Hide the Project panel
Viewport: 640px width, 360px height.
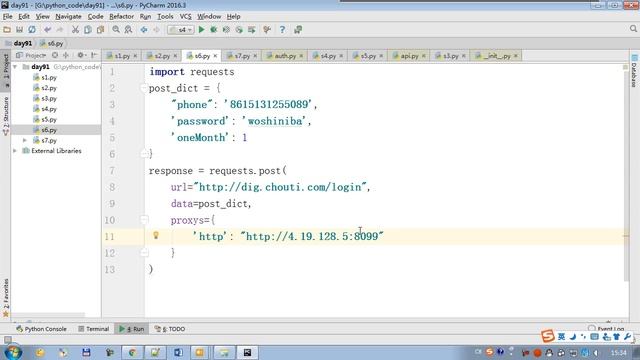[x=94, y=55]
